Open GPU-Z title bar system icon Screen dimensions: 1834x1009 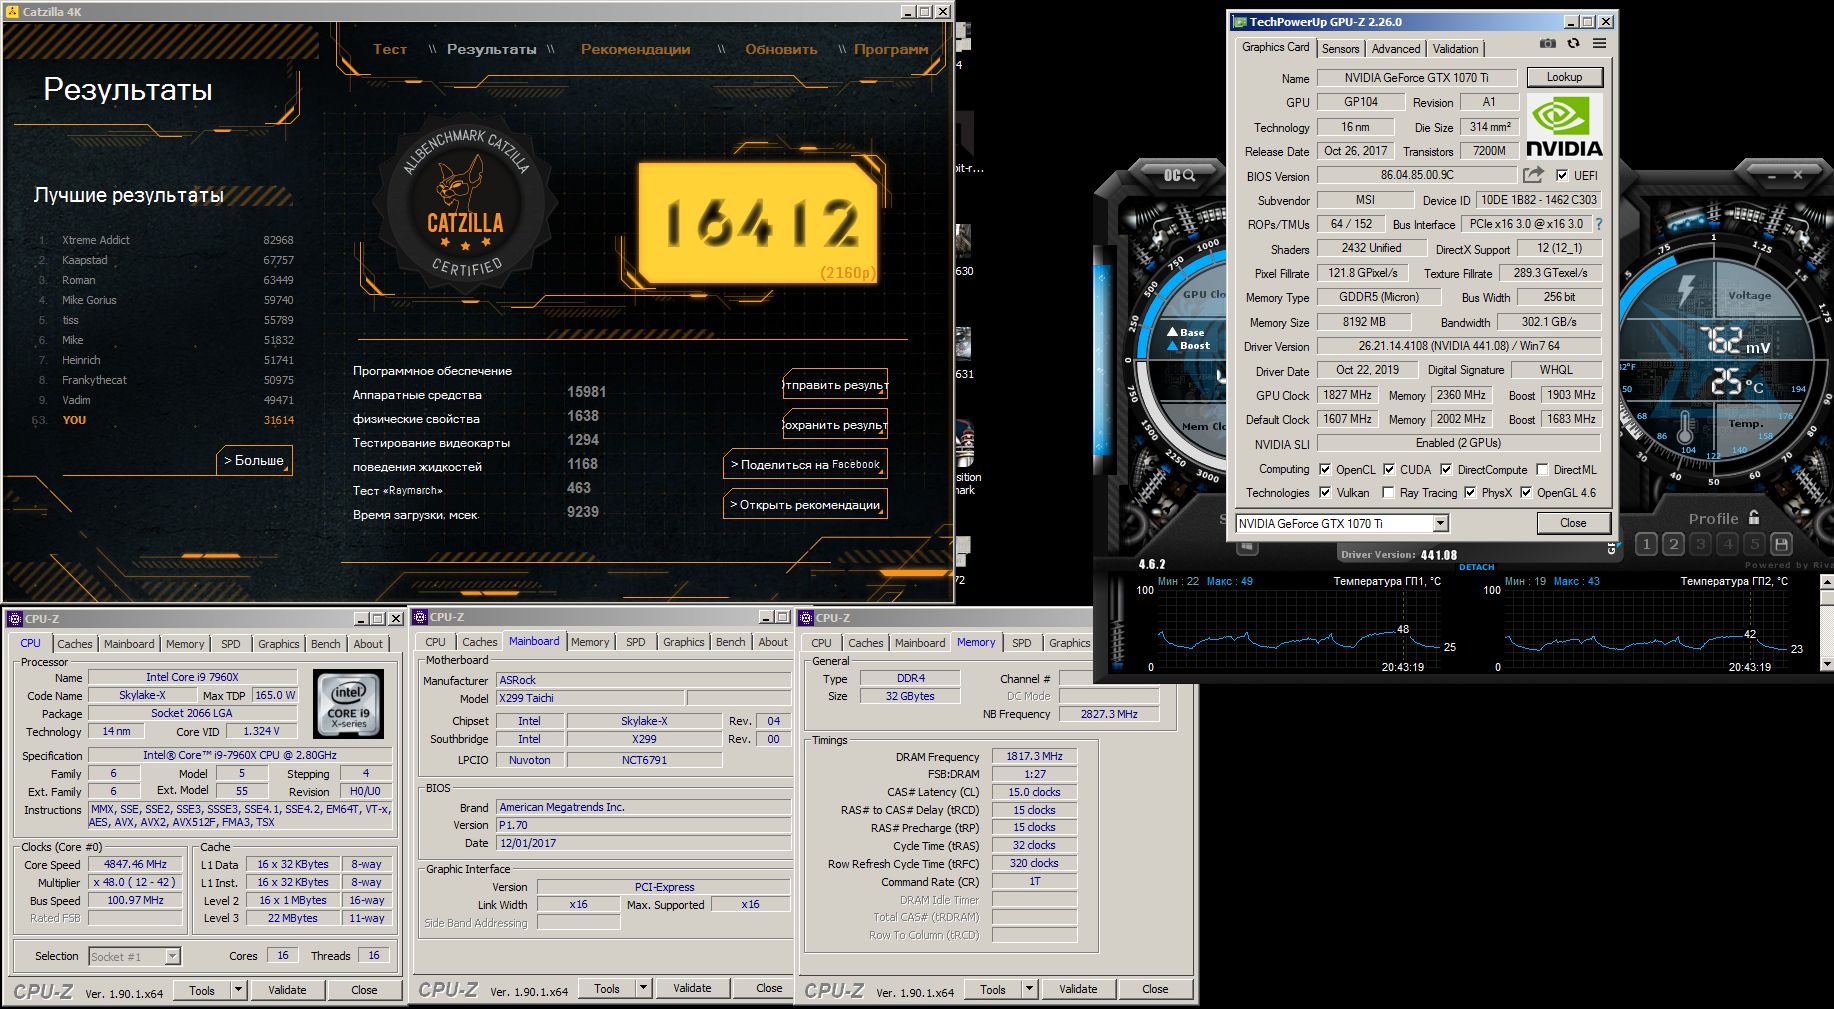(1240, 21)
